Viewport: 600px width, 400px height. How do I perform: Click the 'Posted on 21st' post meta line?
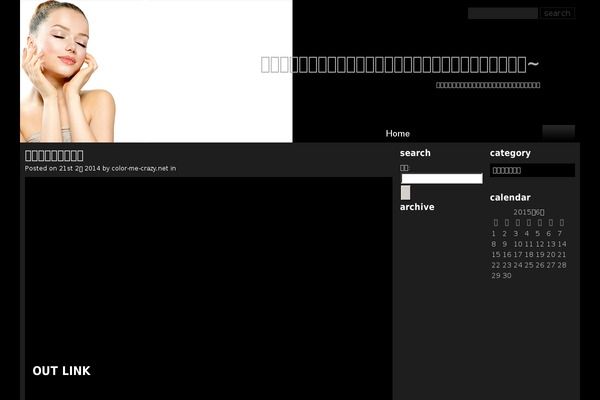point(100,168)
